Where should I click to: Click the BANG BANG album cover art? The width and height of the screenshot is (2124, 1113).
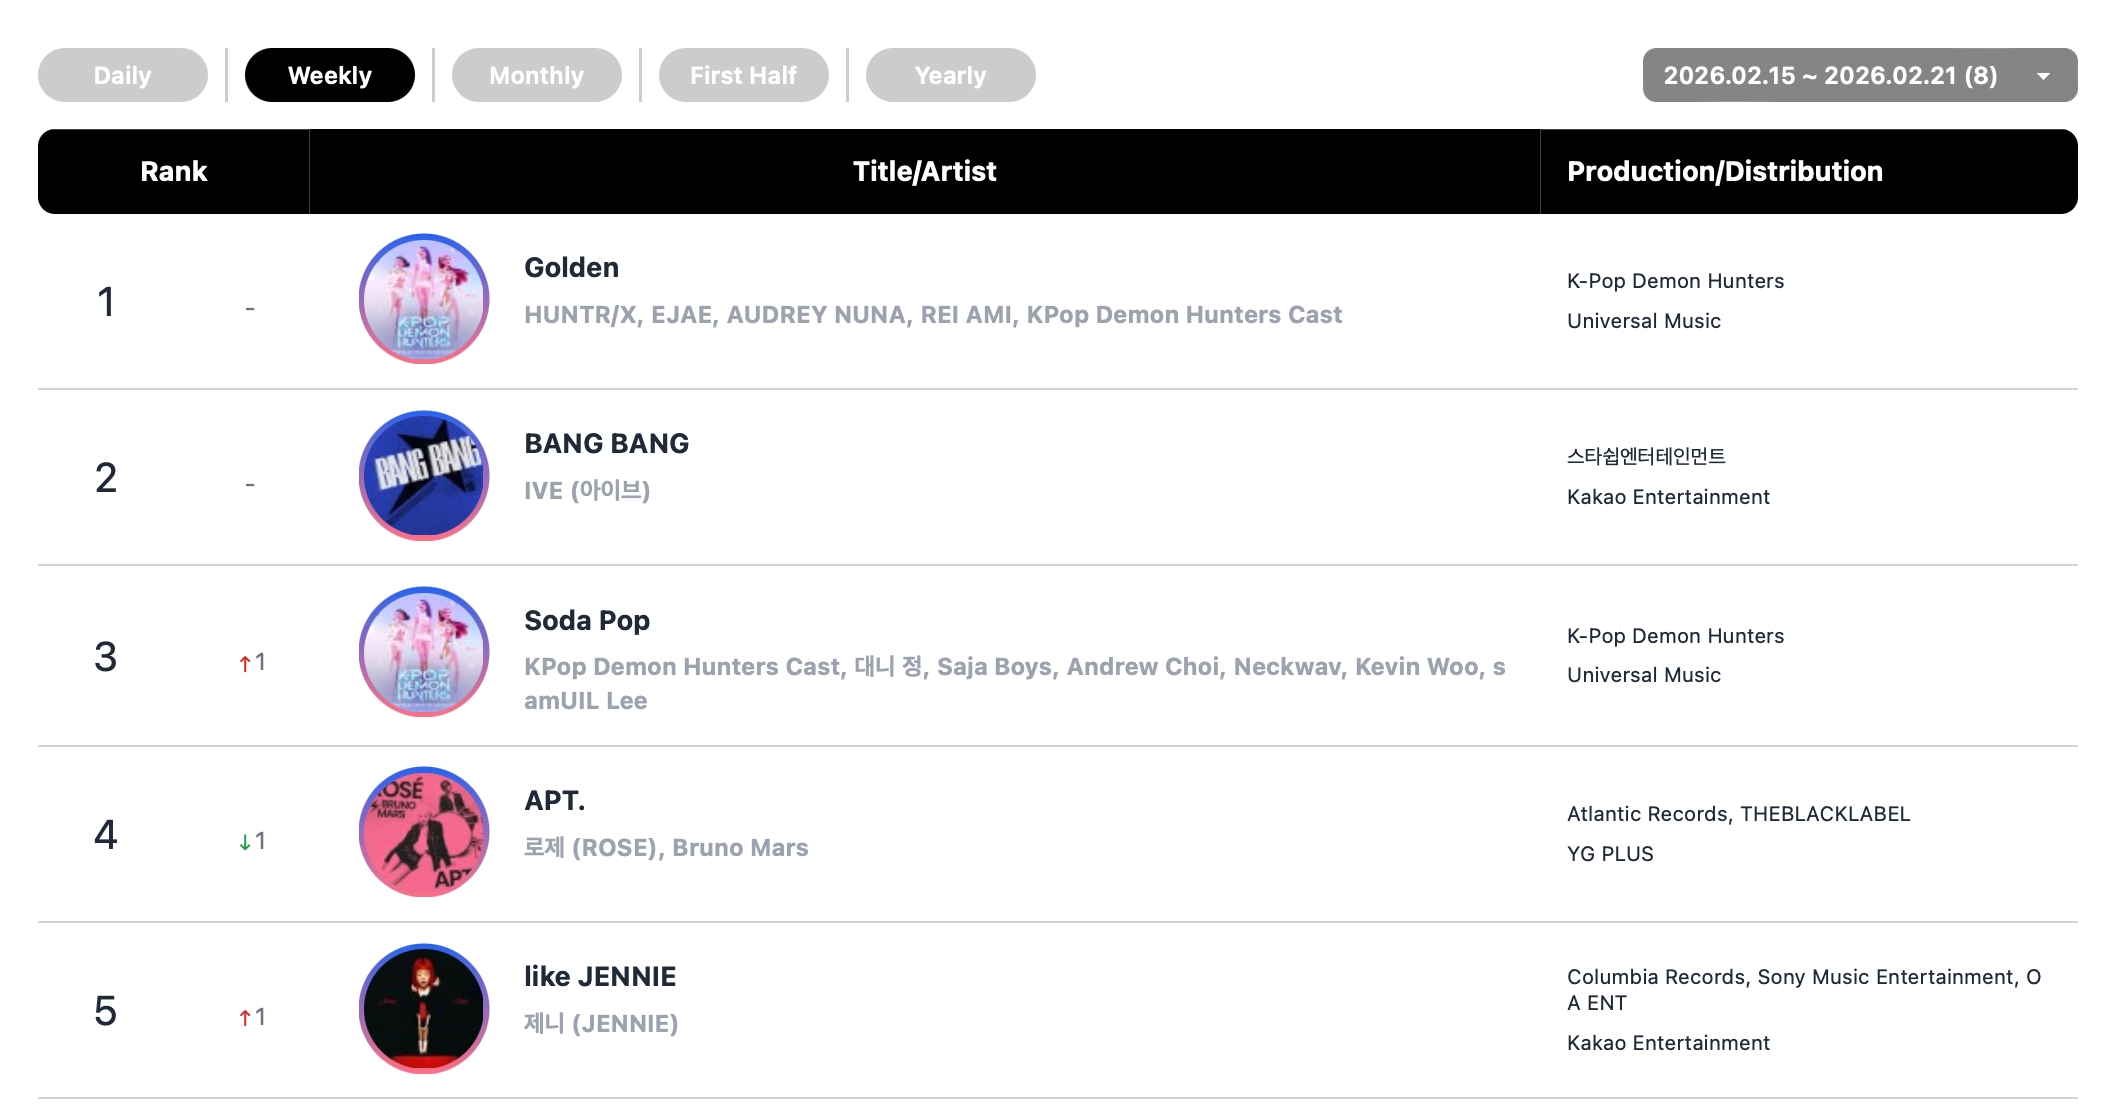424,475
